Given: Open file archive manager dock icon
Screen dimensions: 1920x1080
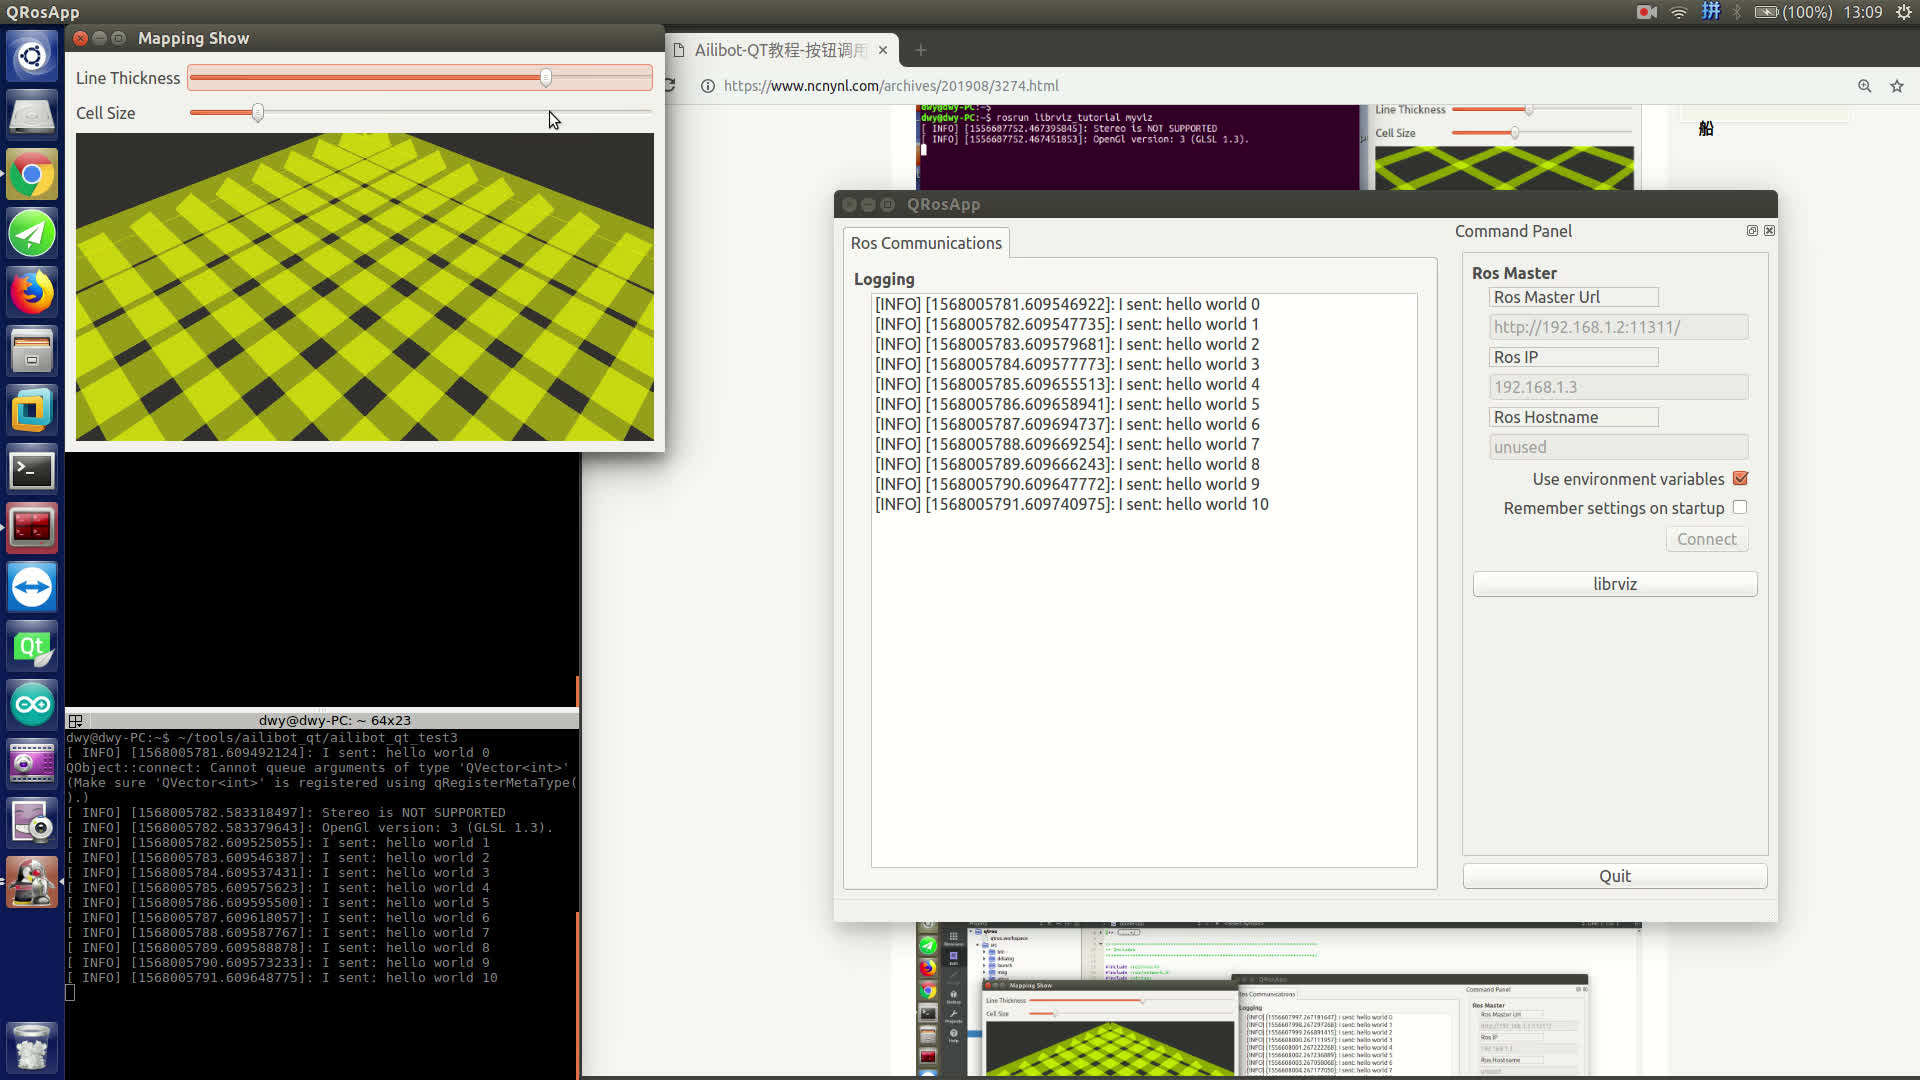Looking at the screenshot, I should click(32, 352).
